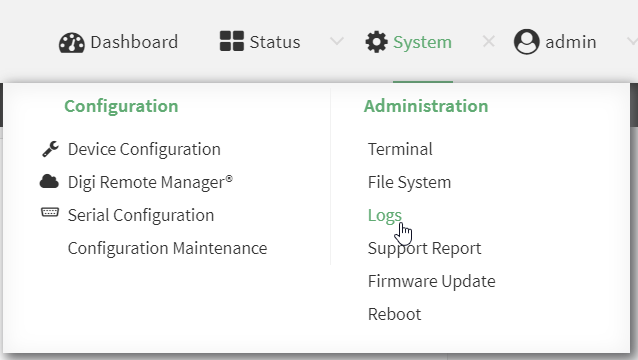Click the Device Configuration wrench icon
The image size is (638, 360).
click(50, 149)
